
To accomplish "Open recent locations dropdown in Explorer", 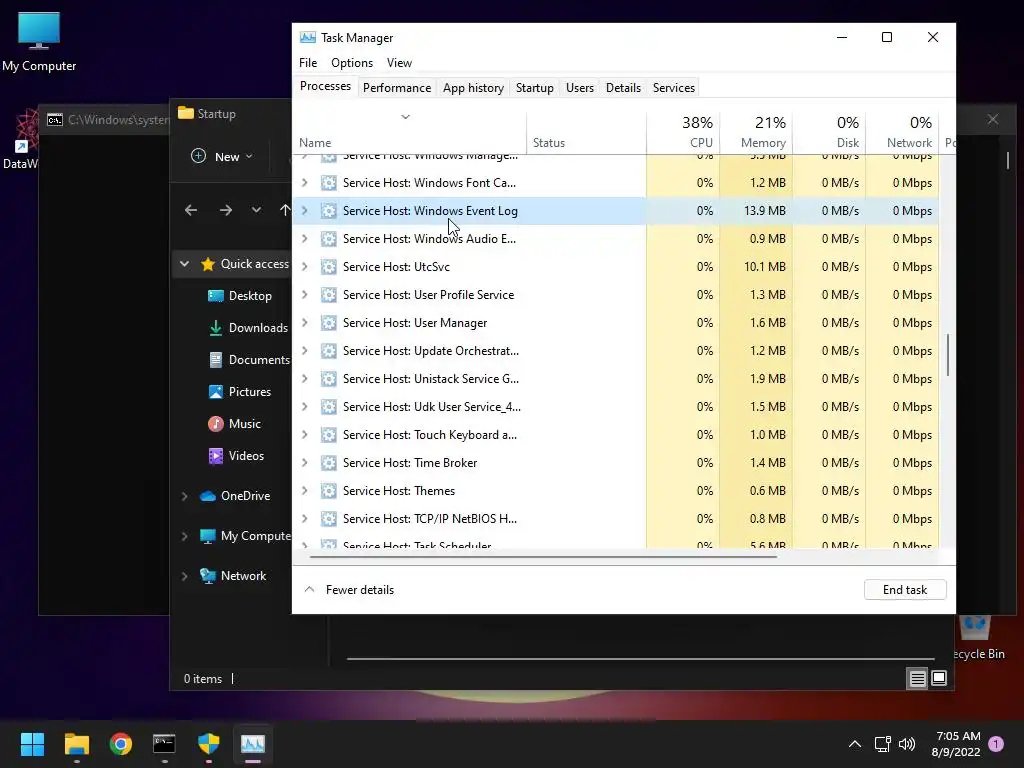I will click(256, 210).
